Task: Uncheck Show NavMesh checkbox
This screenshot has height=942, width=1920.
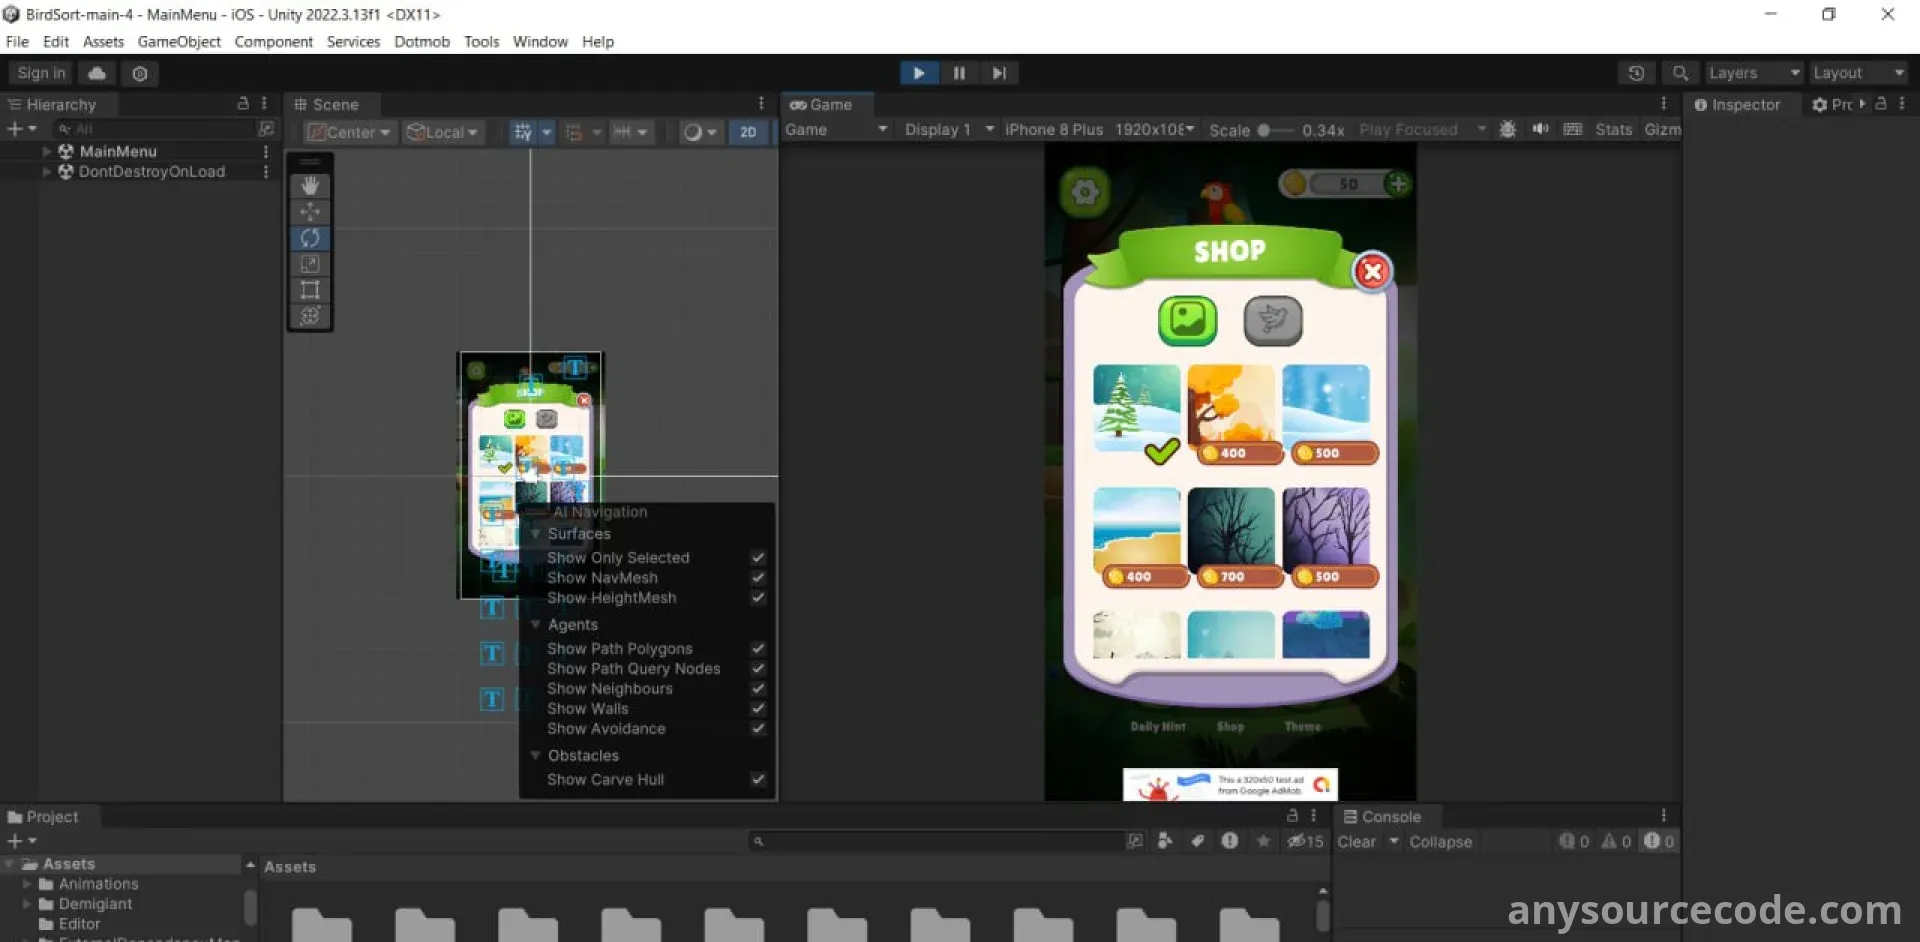Action: [758, 578]
